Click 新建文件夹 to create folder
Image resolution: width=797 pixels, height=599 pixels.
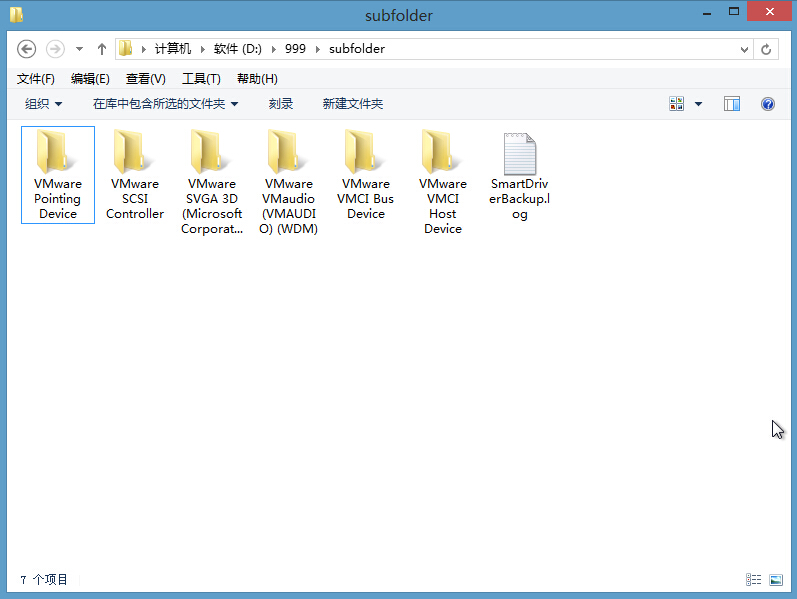352,104
